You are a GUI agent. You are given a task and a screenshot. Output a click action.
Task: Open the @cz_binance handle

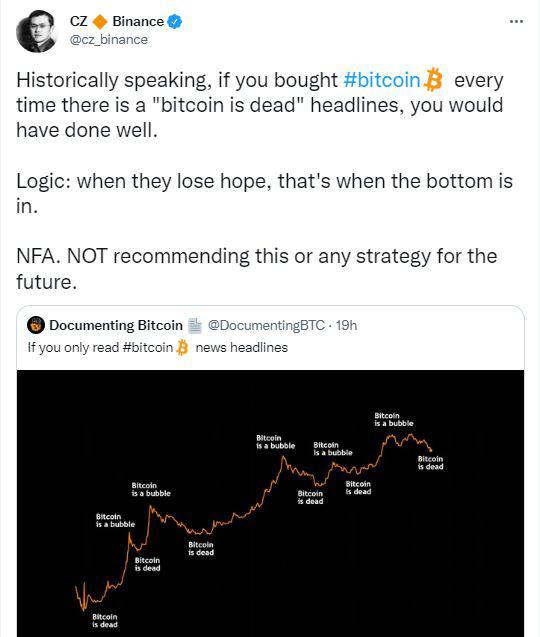tap(108, 40)
